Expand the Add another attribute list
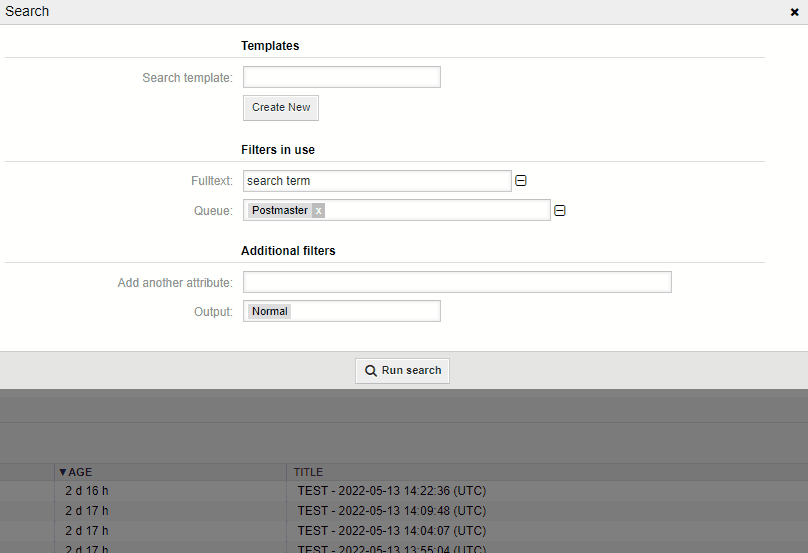The width and height of the screenshot is (808, 553). 456,282
